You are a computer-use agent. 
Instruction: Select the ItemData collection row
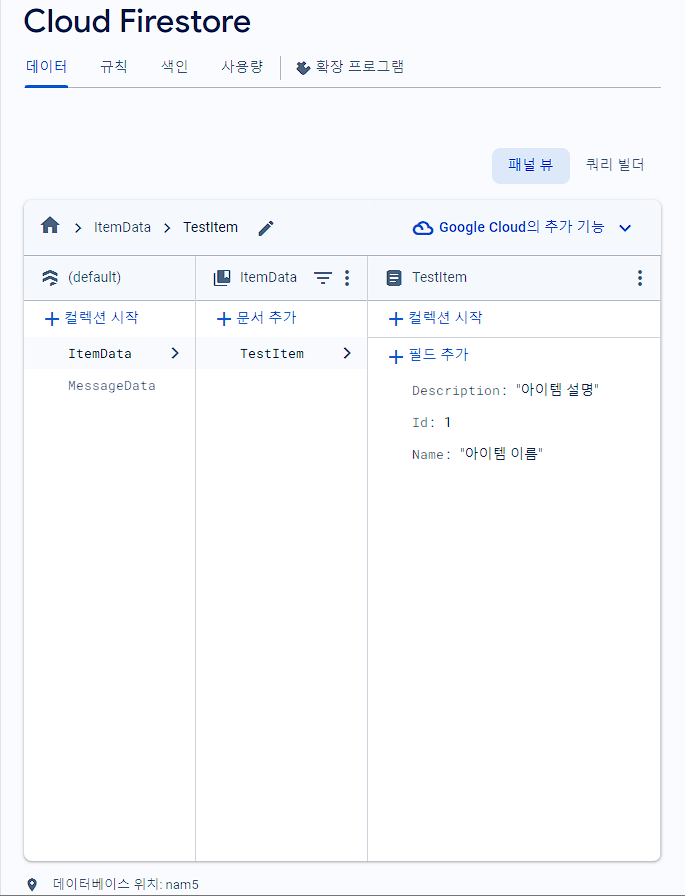tap(110, 353)
